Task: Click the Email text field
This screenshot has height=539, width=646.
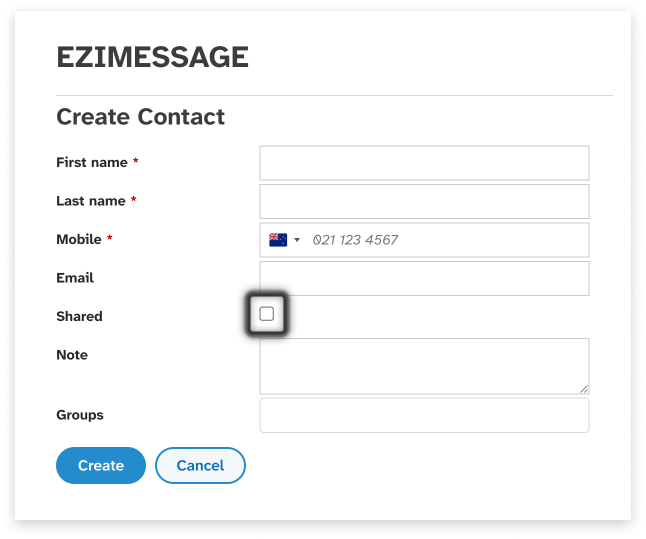Action: (x=424, y=278)
